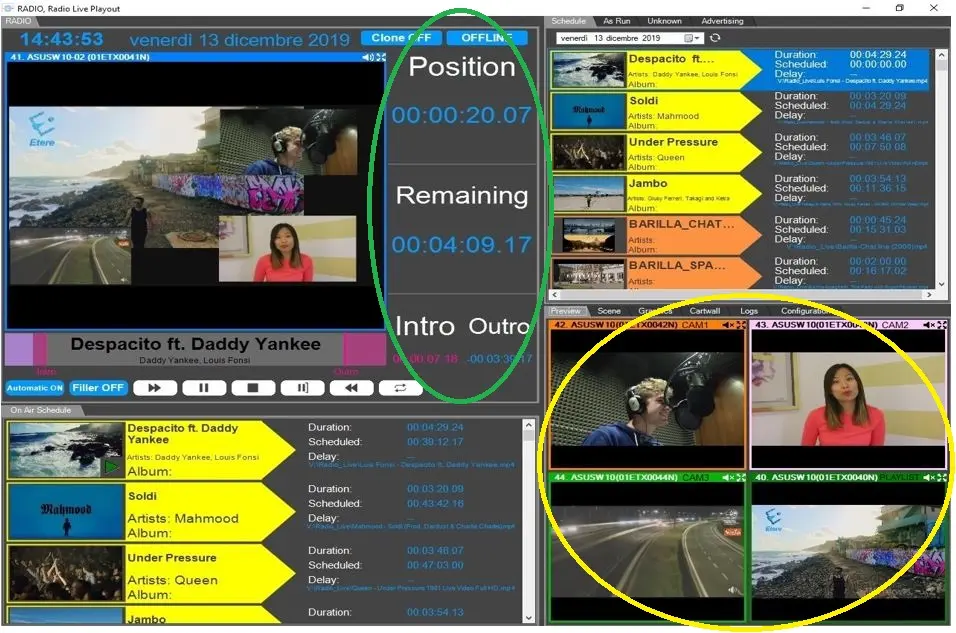Toggle the Automatic ON switch
The width and height of the screenshot is (956, 633).
(35, 388)
